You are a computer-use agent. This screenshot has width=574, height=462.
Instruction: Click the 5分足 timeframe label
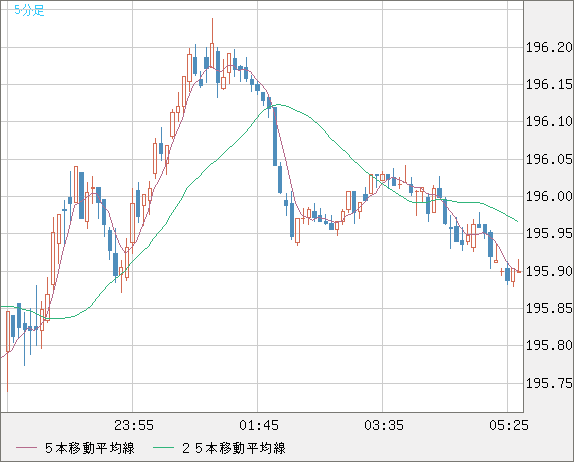(x=29, y=10)
